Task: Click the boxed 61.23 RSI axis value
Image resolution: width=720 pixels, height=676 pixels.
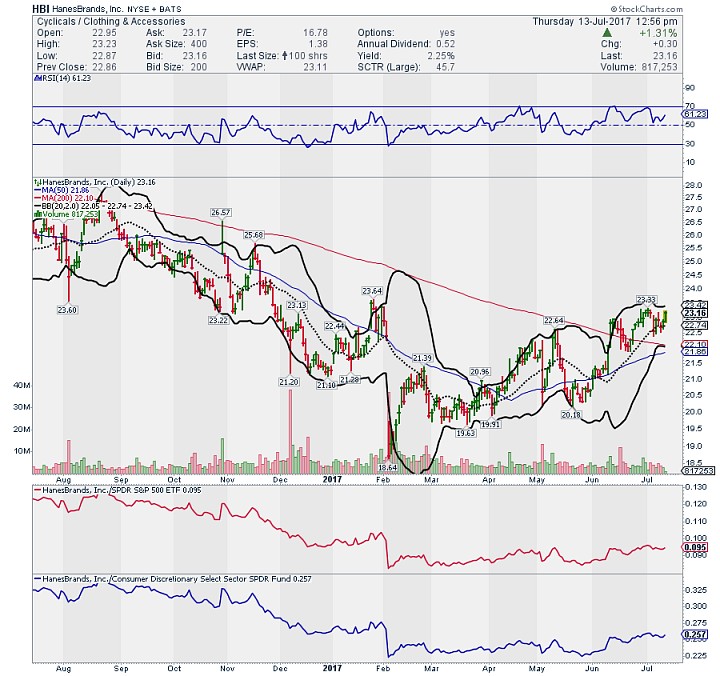Action: (696, 114)
